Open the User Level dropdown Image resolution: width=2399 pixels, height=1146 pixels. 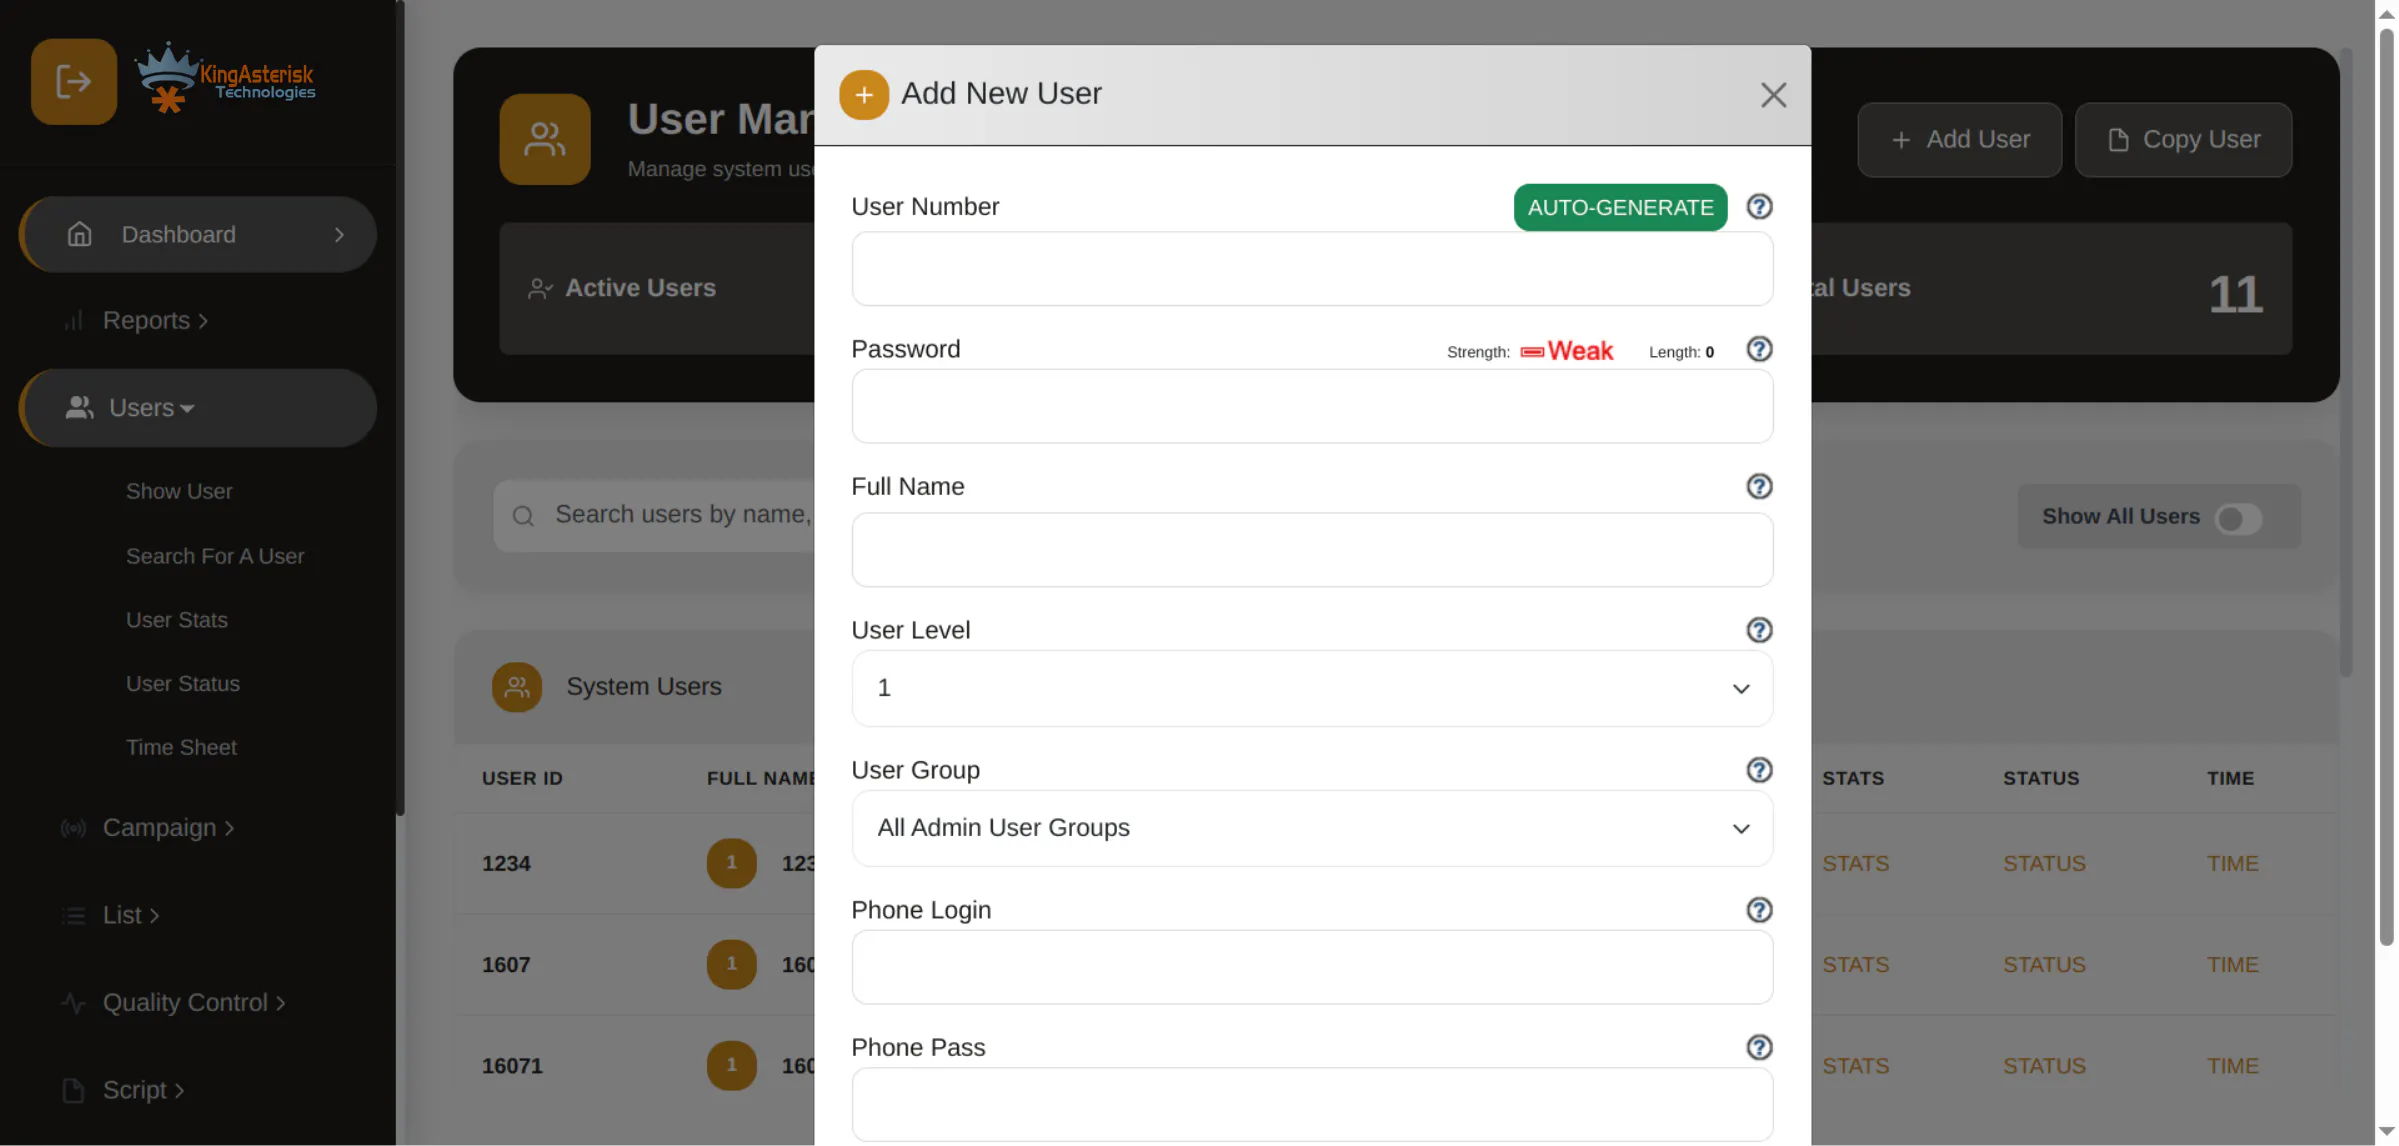pyautogui.click(x=1312, y=689)
